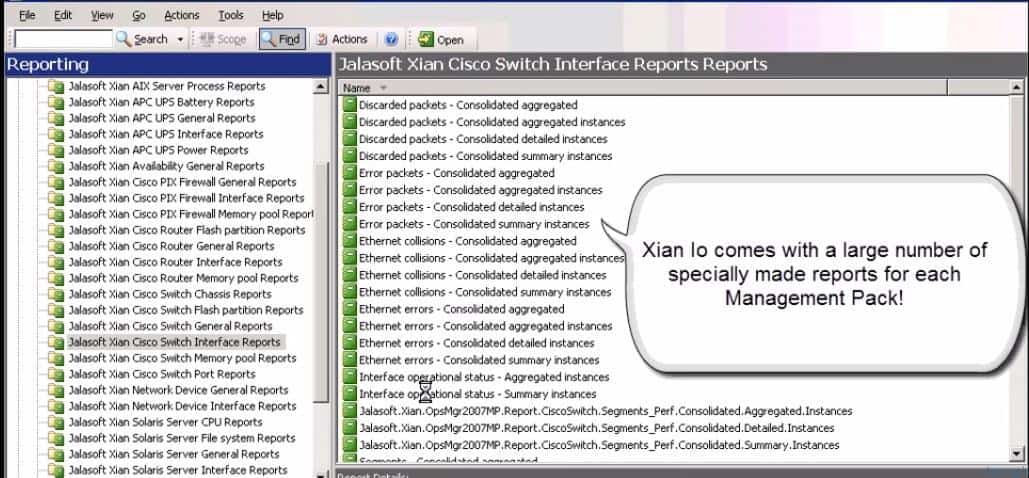Click the Search toolbar button
This screenshot has width=1029, height=478.
[x=142, y=39]
